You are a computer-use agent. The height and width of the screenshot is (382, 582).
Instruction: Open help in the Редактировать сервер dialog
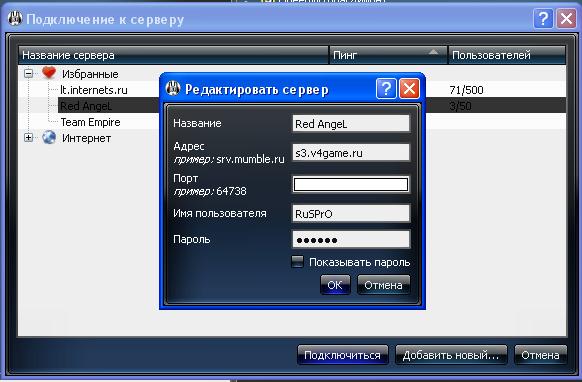tap(386, 88)
